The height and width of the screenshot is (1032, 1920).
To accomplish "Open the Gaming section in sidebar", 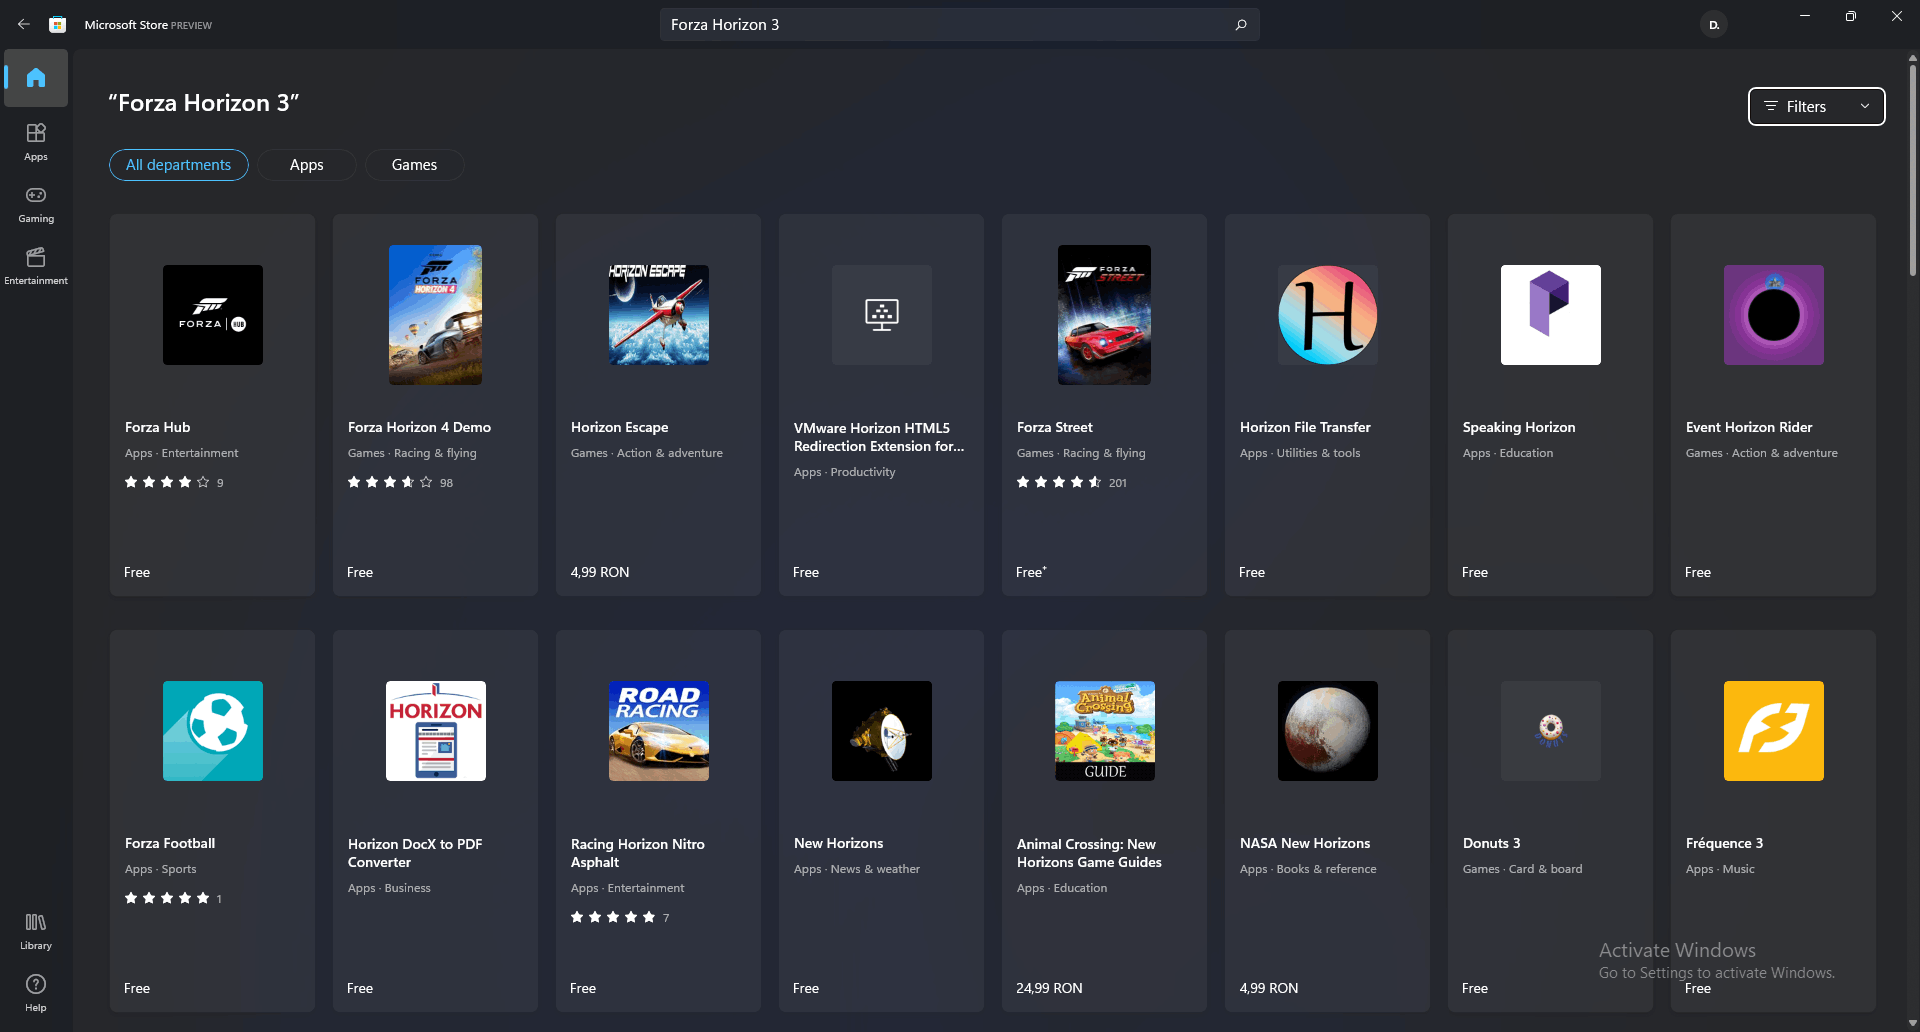I will (36, 203).
